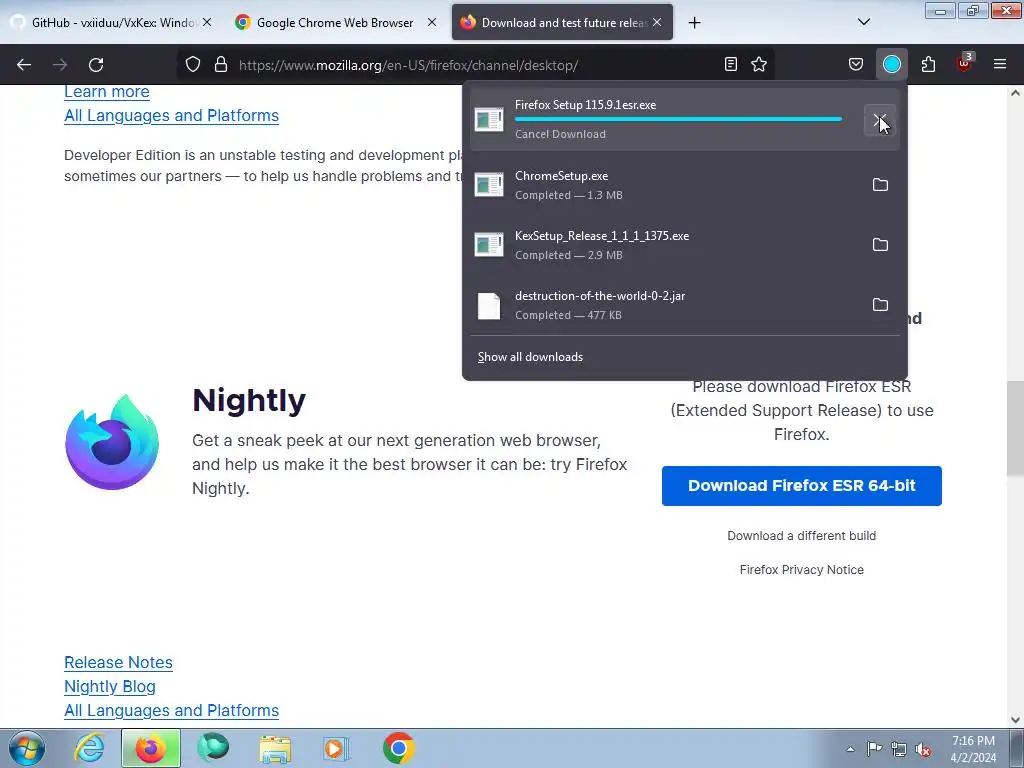This screenshot has width=1024, height=768.
Task: Launch Google Chrome from taskbar
Action: pos(398,748)
